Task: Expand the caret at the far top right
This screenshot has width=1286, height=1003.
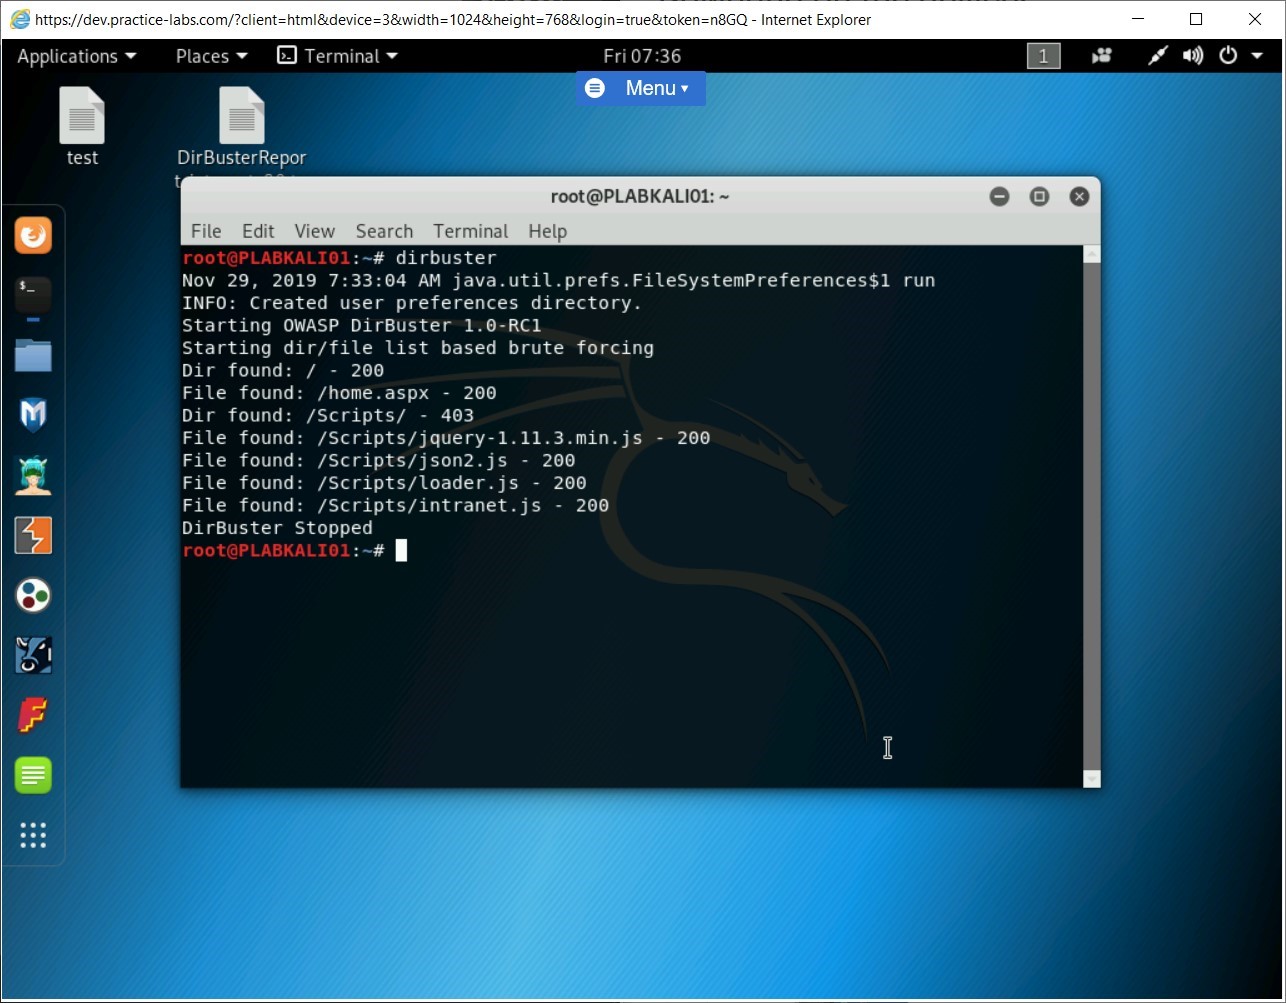Action: [1256, 56]
